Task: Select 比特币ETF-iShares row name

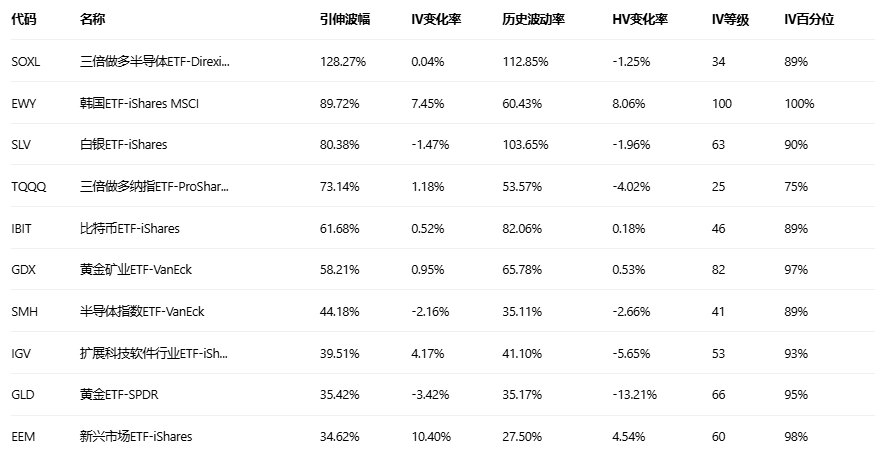Action: tap(129, 228)
